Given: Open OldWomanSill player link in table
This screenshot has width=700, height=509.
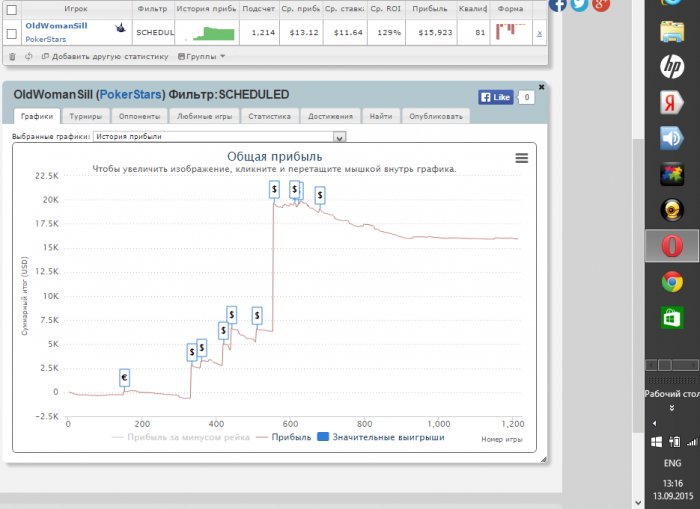Looking at the screenshot, I should pos(56,26).
